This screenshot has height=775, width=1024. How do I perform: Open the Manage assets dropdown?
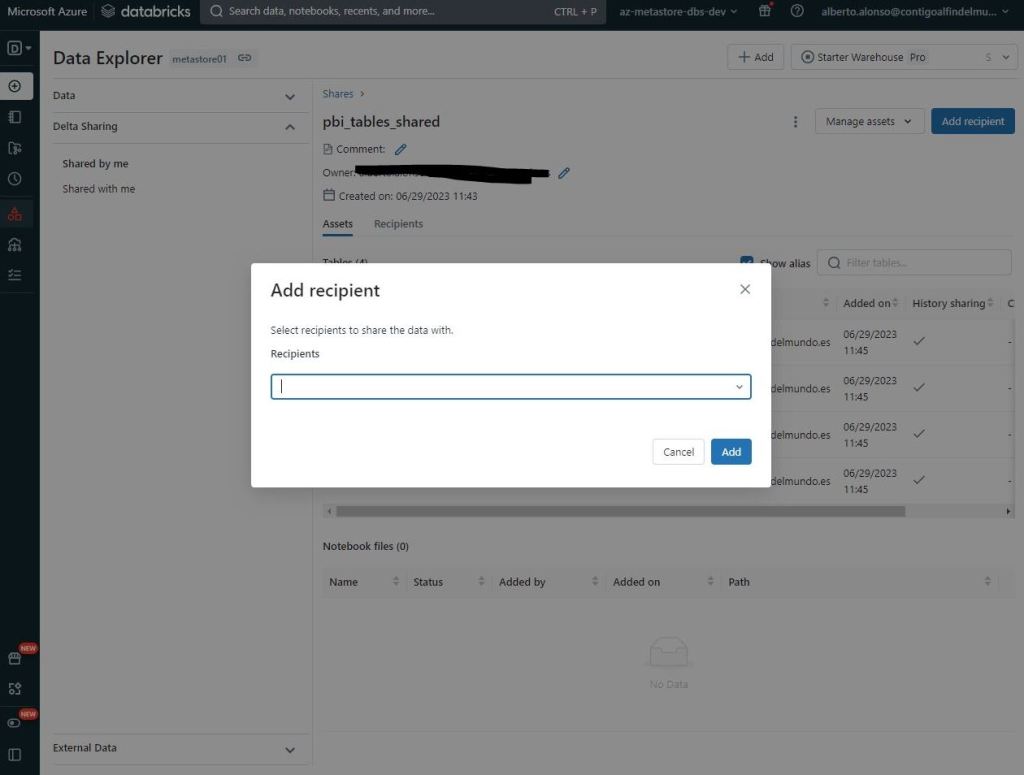(868, 122)
